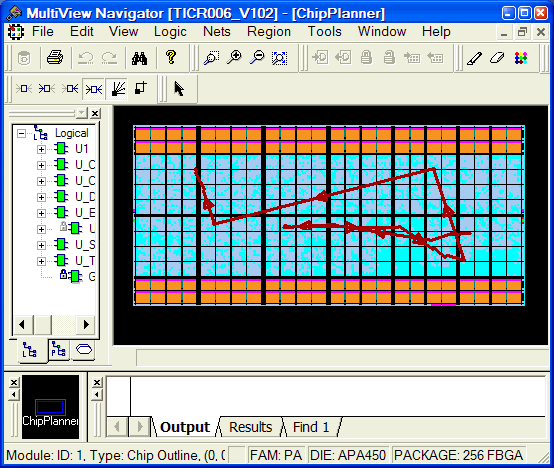Image resolution: width=554 pixels, height=468 pixels.
Task: Switch to the Find 1 tab
Action: [311, 427]
